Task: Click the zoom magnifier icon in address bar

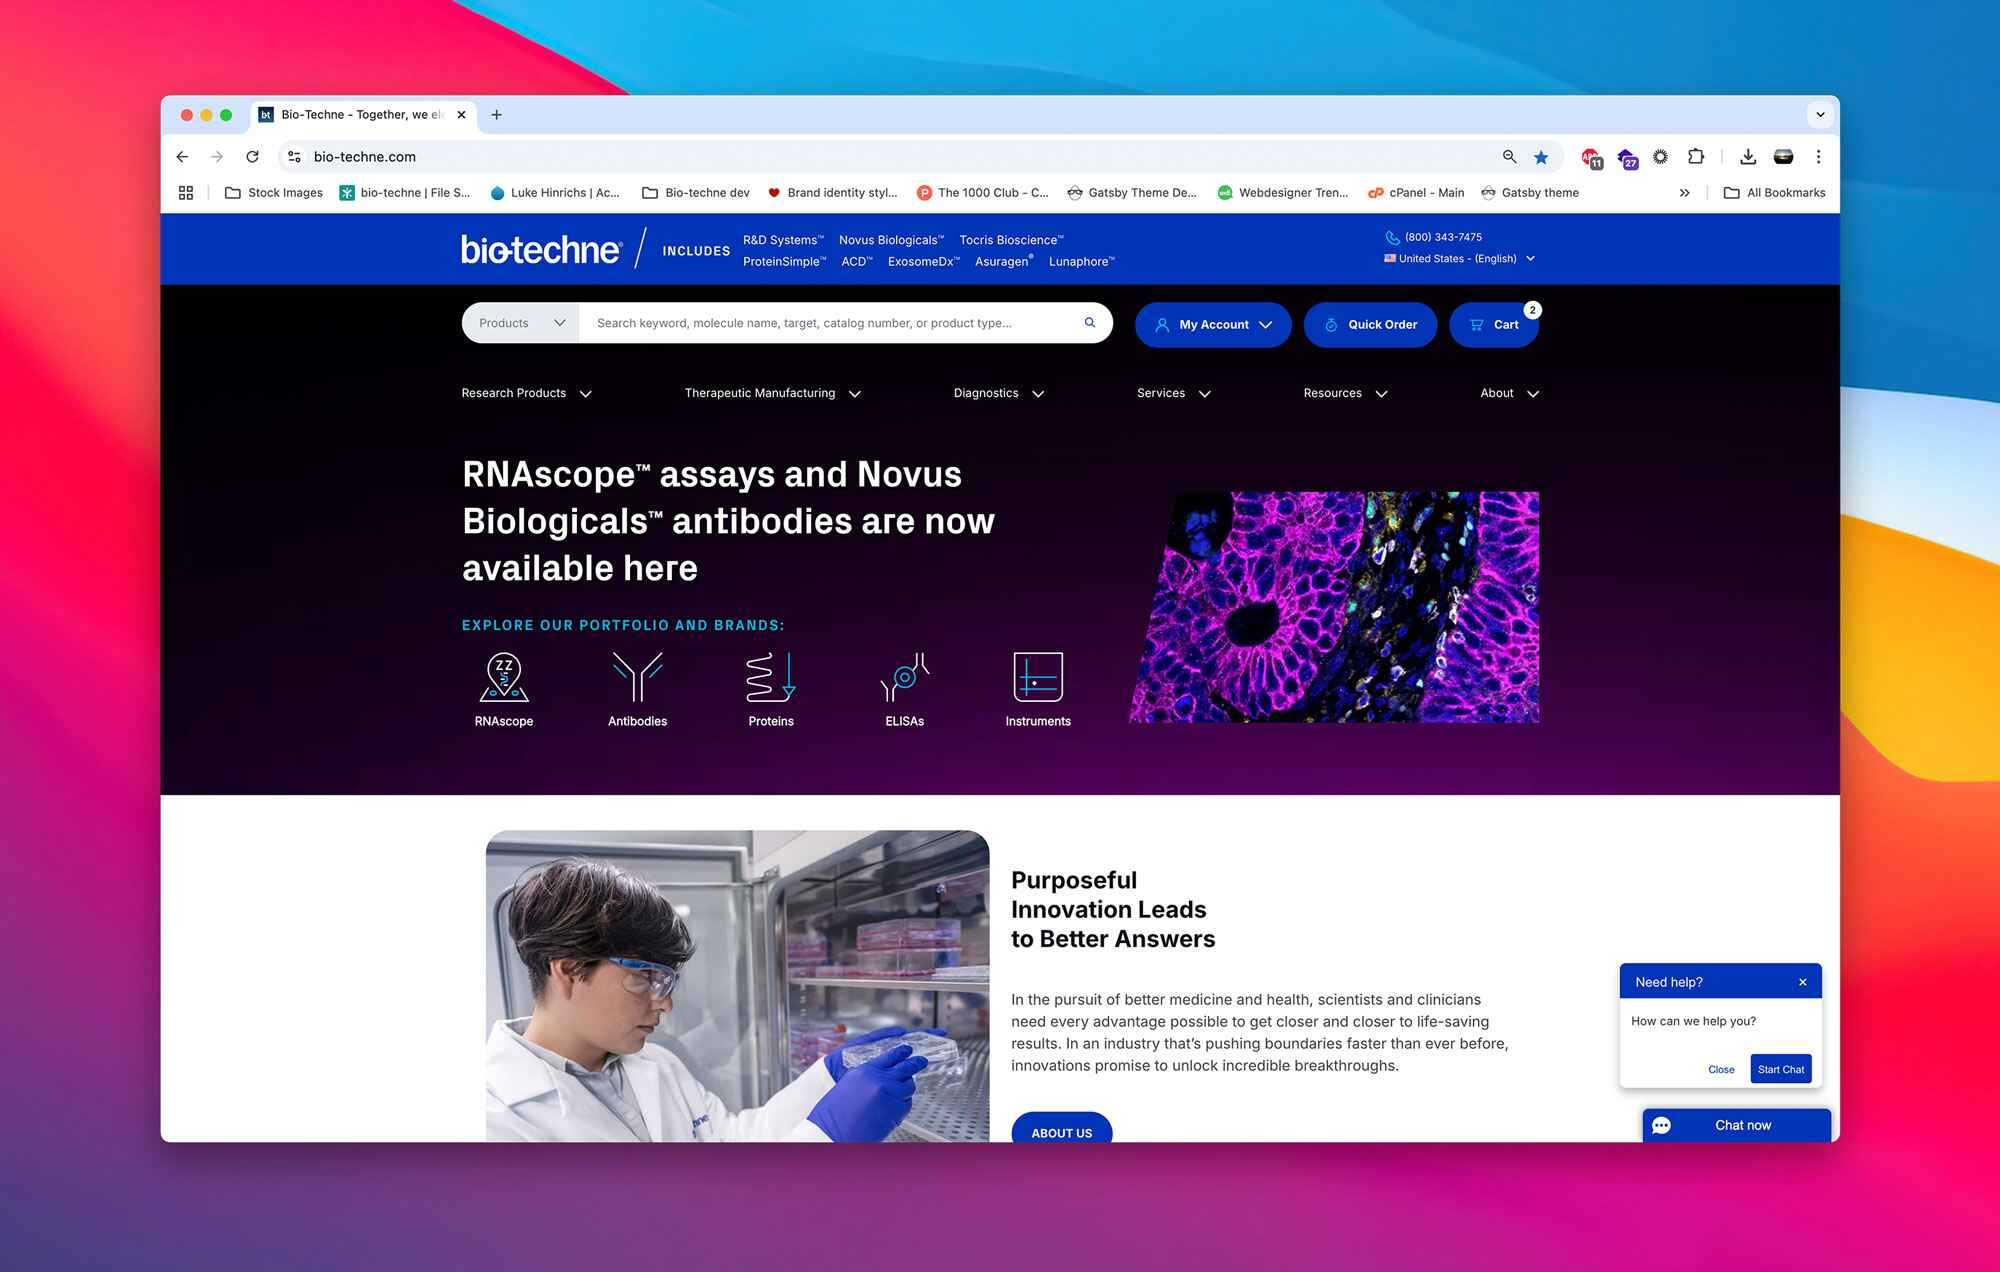Action: point(1510,157)
